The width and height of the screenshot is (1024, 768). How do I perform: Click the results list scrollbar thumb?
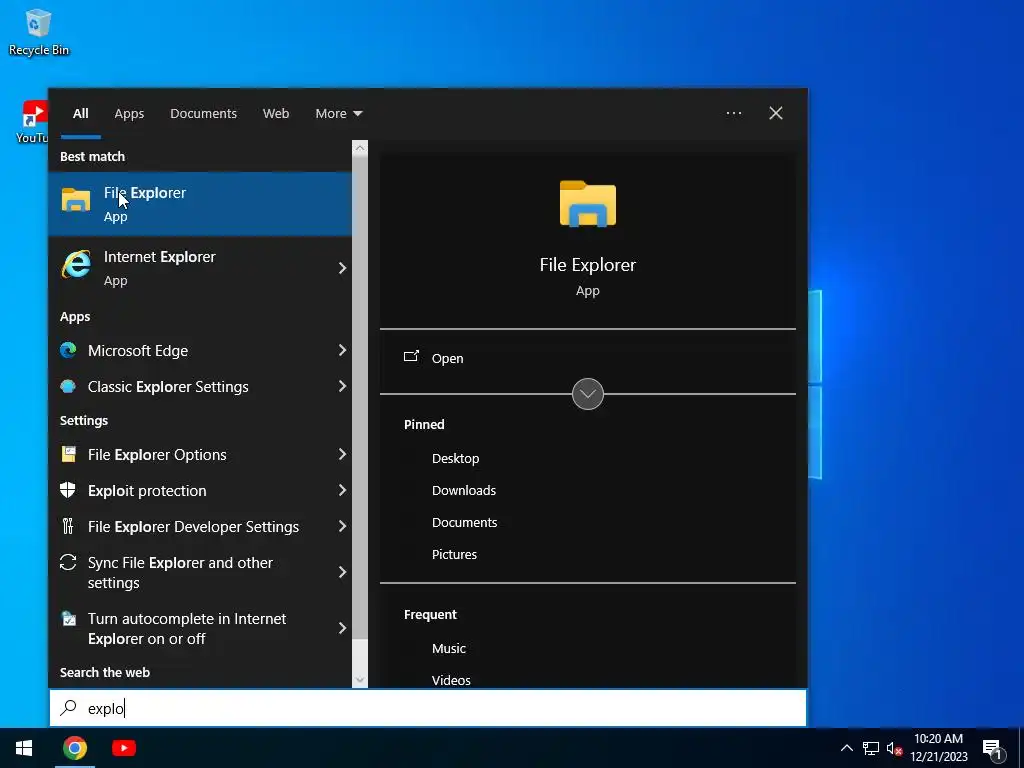[x=360, y=397]
